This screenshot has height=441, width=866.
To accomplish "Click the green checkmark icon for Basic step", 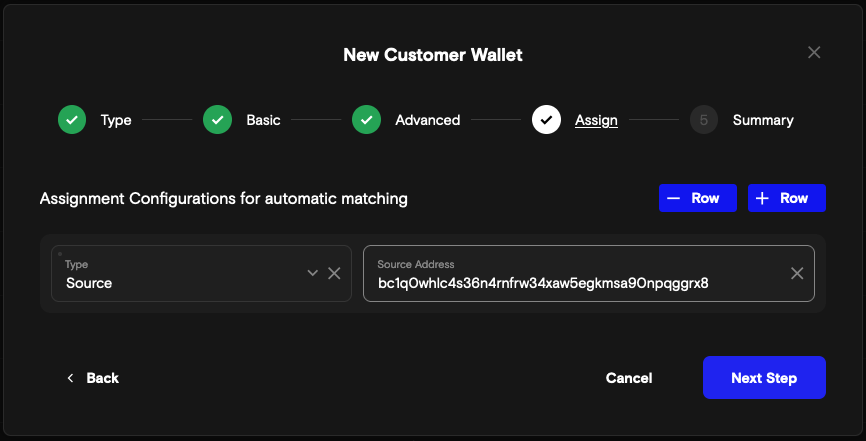I will (x=217, y=120).
